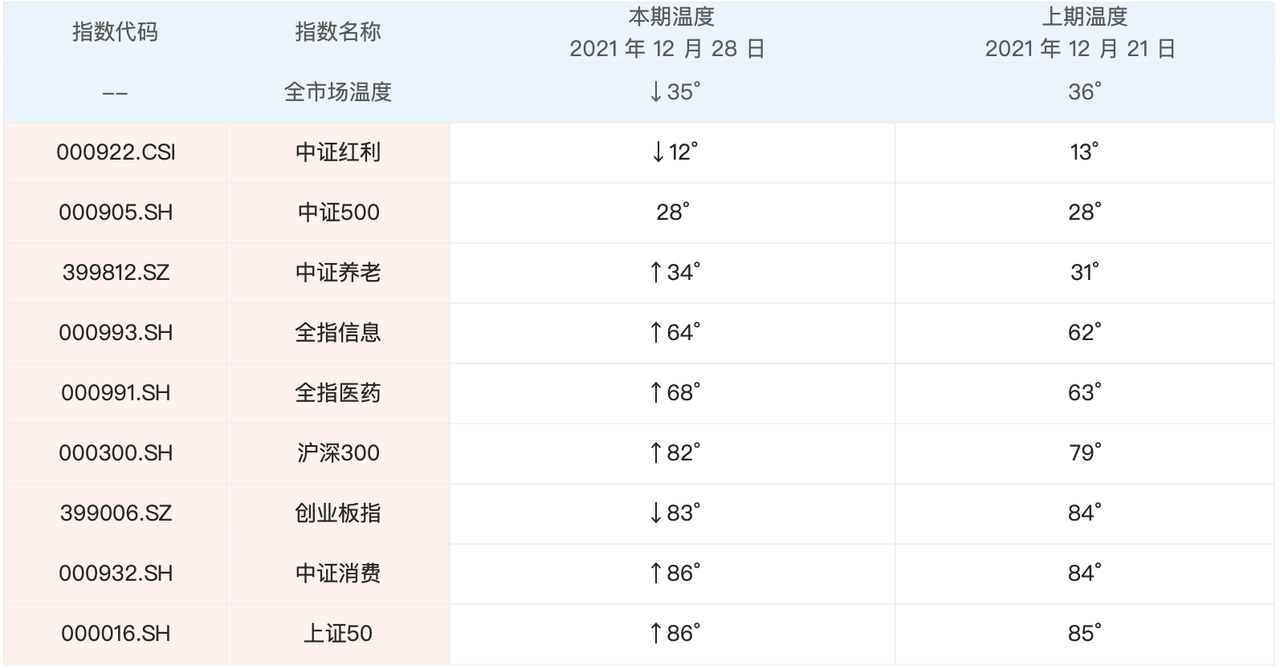
Task: Click the down arrow beside 创业板指 83°
Action: (x=656, y=513)
